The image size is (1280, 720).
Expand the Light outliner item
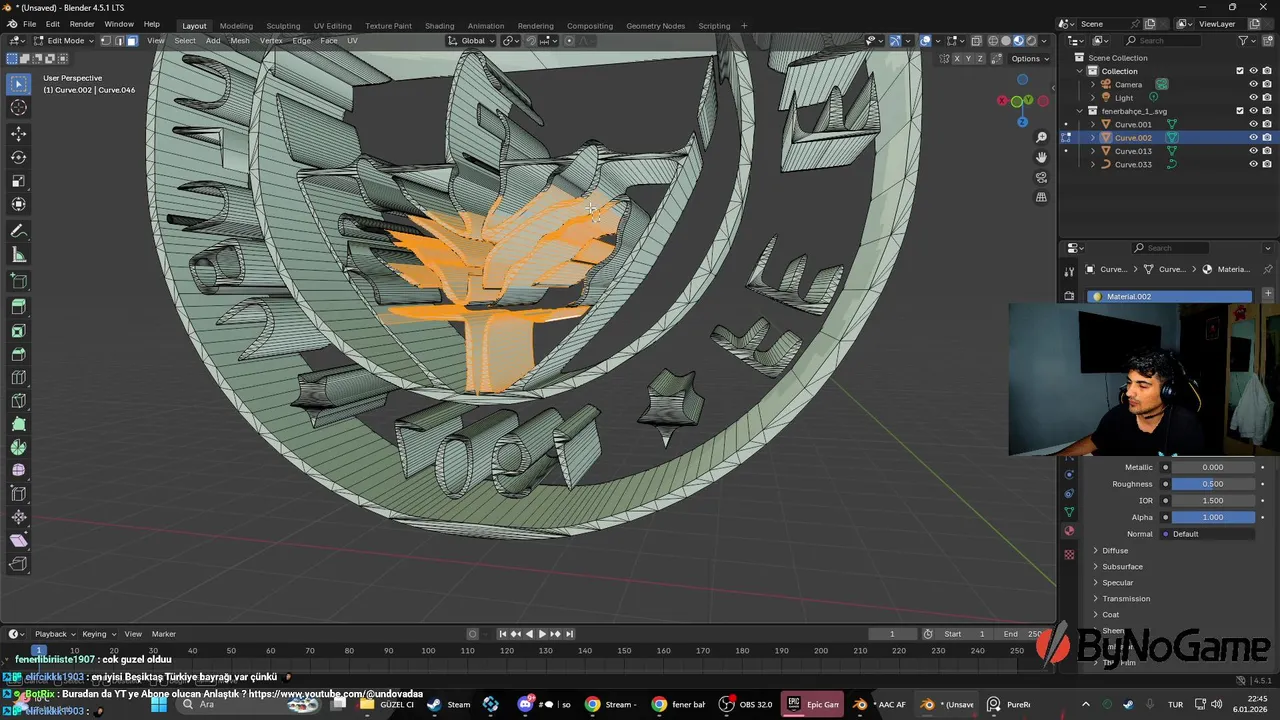(x=1092, y=98)
